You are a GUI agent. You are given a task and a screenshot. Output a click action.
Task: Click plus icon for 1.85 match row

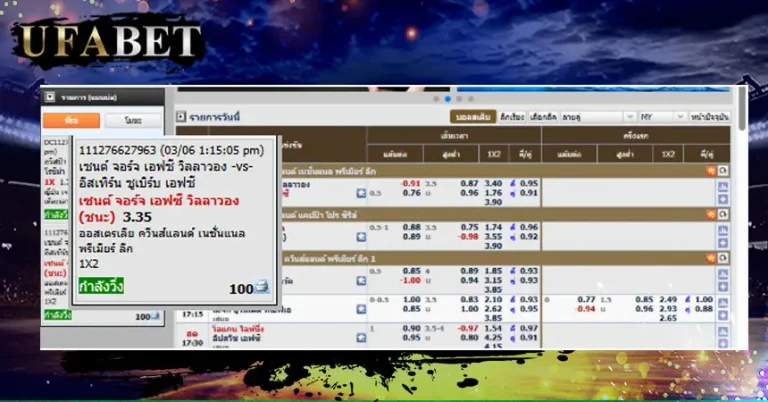(723, 286)
